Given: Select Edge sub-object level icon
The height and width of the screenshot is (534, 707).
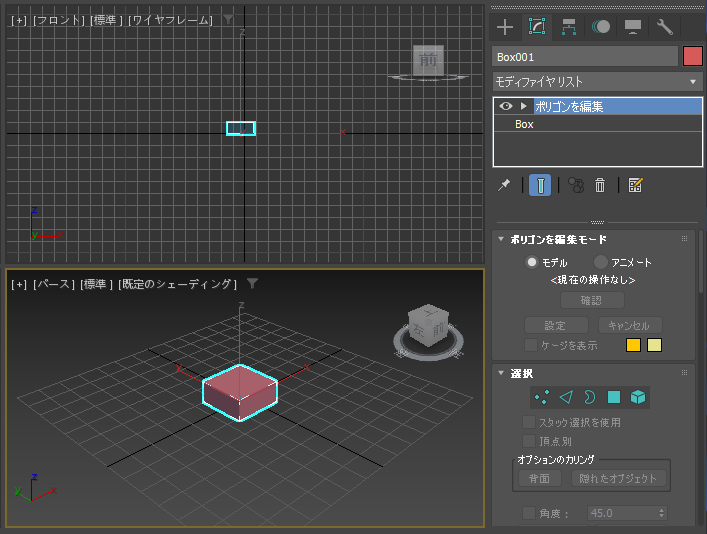Looking at the screenshot, I should coord(566,397).
